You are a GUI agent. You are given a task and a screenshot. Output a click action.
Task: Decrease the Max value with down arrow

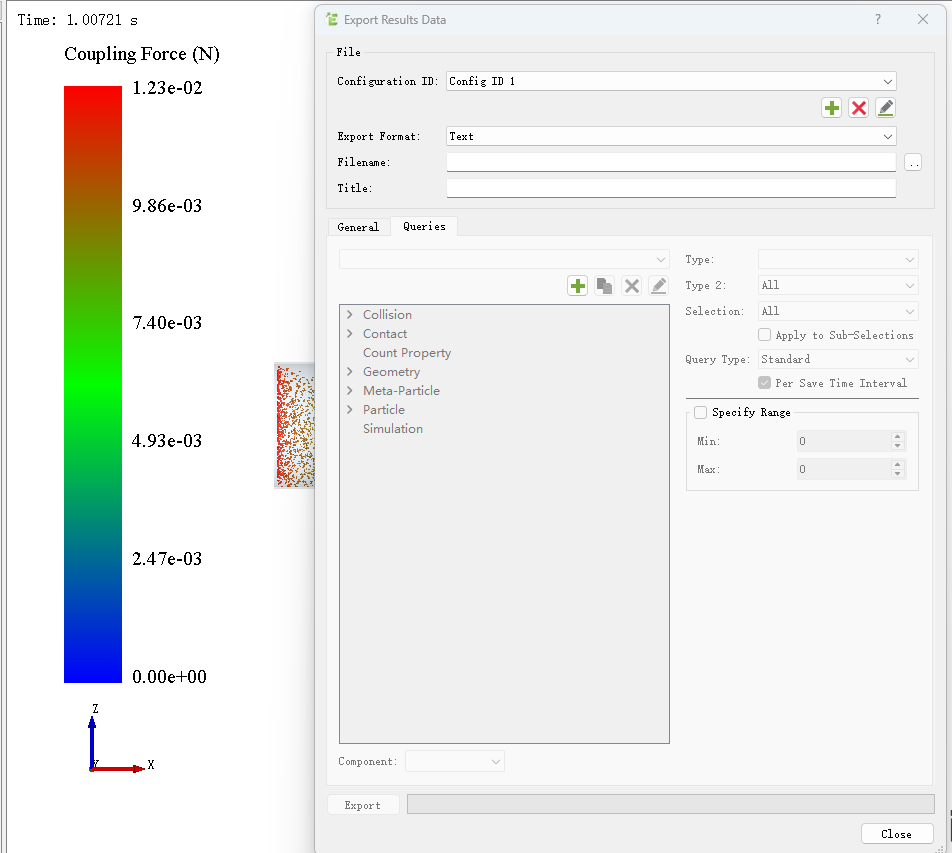pyautogui.click(x=898, y=474)
